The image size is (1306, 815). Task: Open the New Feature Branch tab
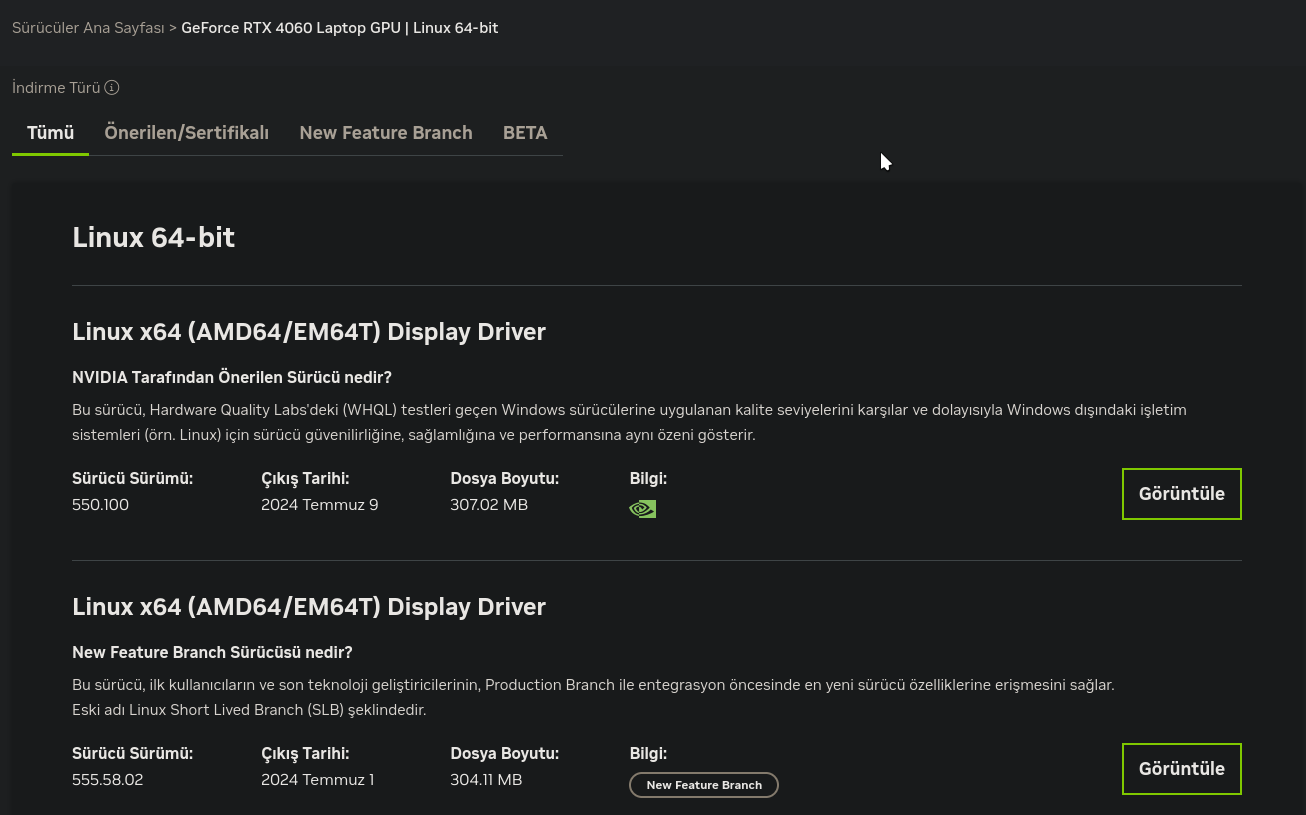386,133
